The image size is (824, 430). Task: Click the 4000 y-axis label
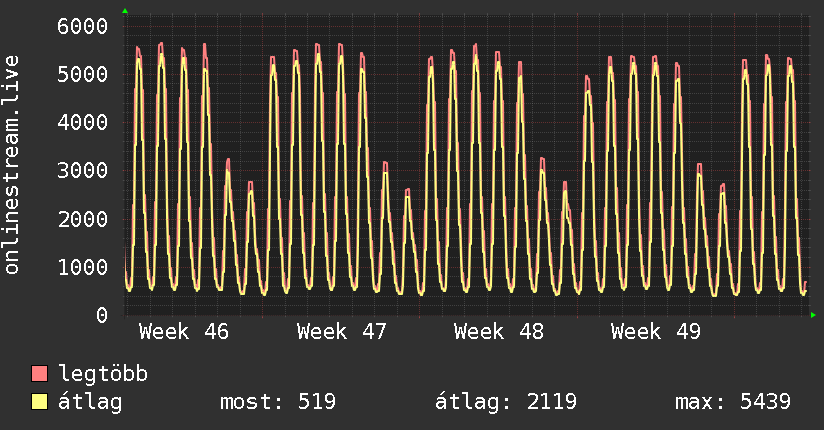81,122
